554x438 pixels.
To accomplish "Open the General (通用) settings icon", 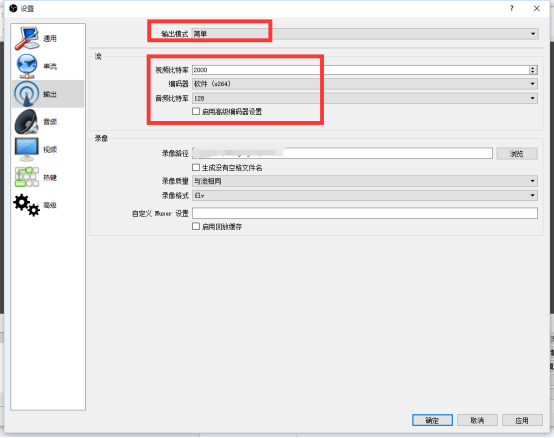I will click(27, 38).
